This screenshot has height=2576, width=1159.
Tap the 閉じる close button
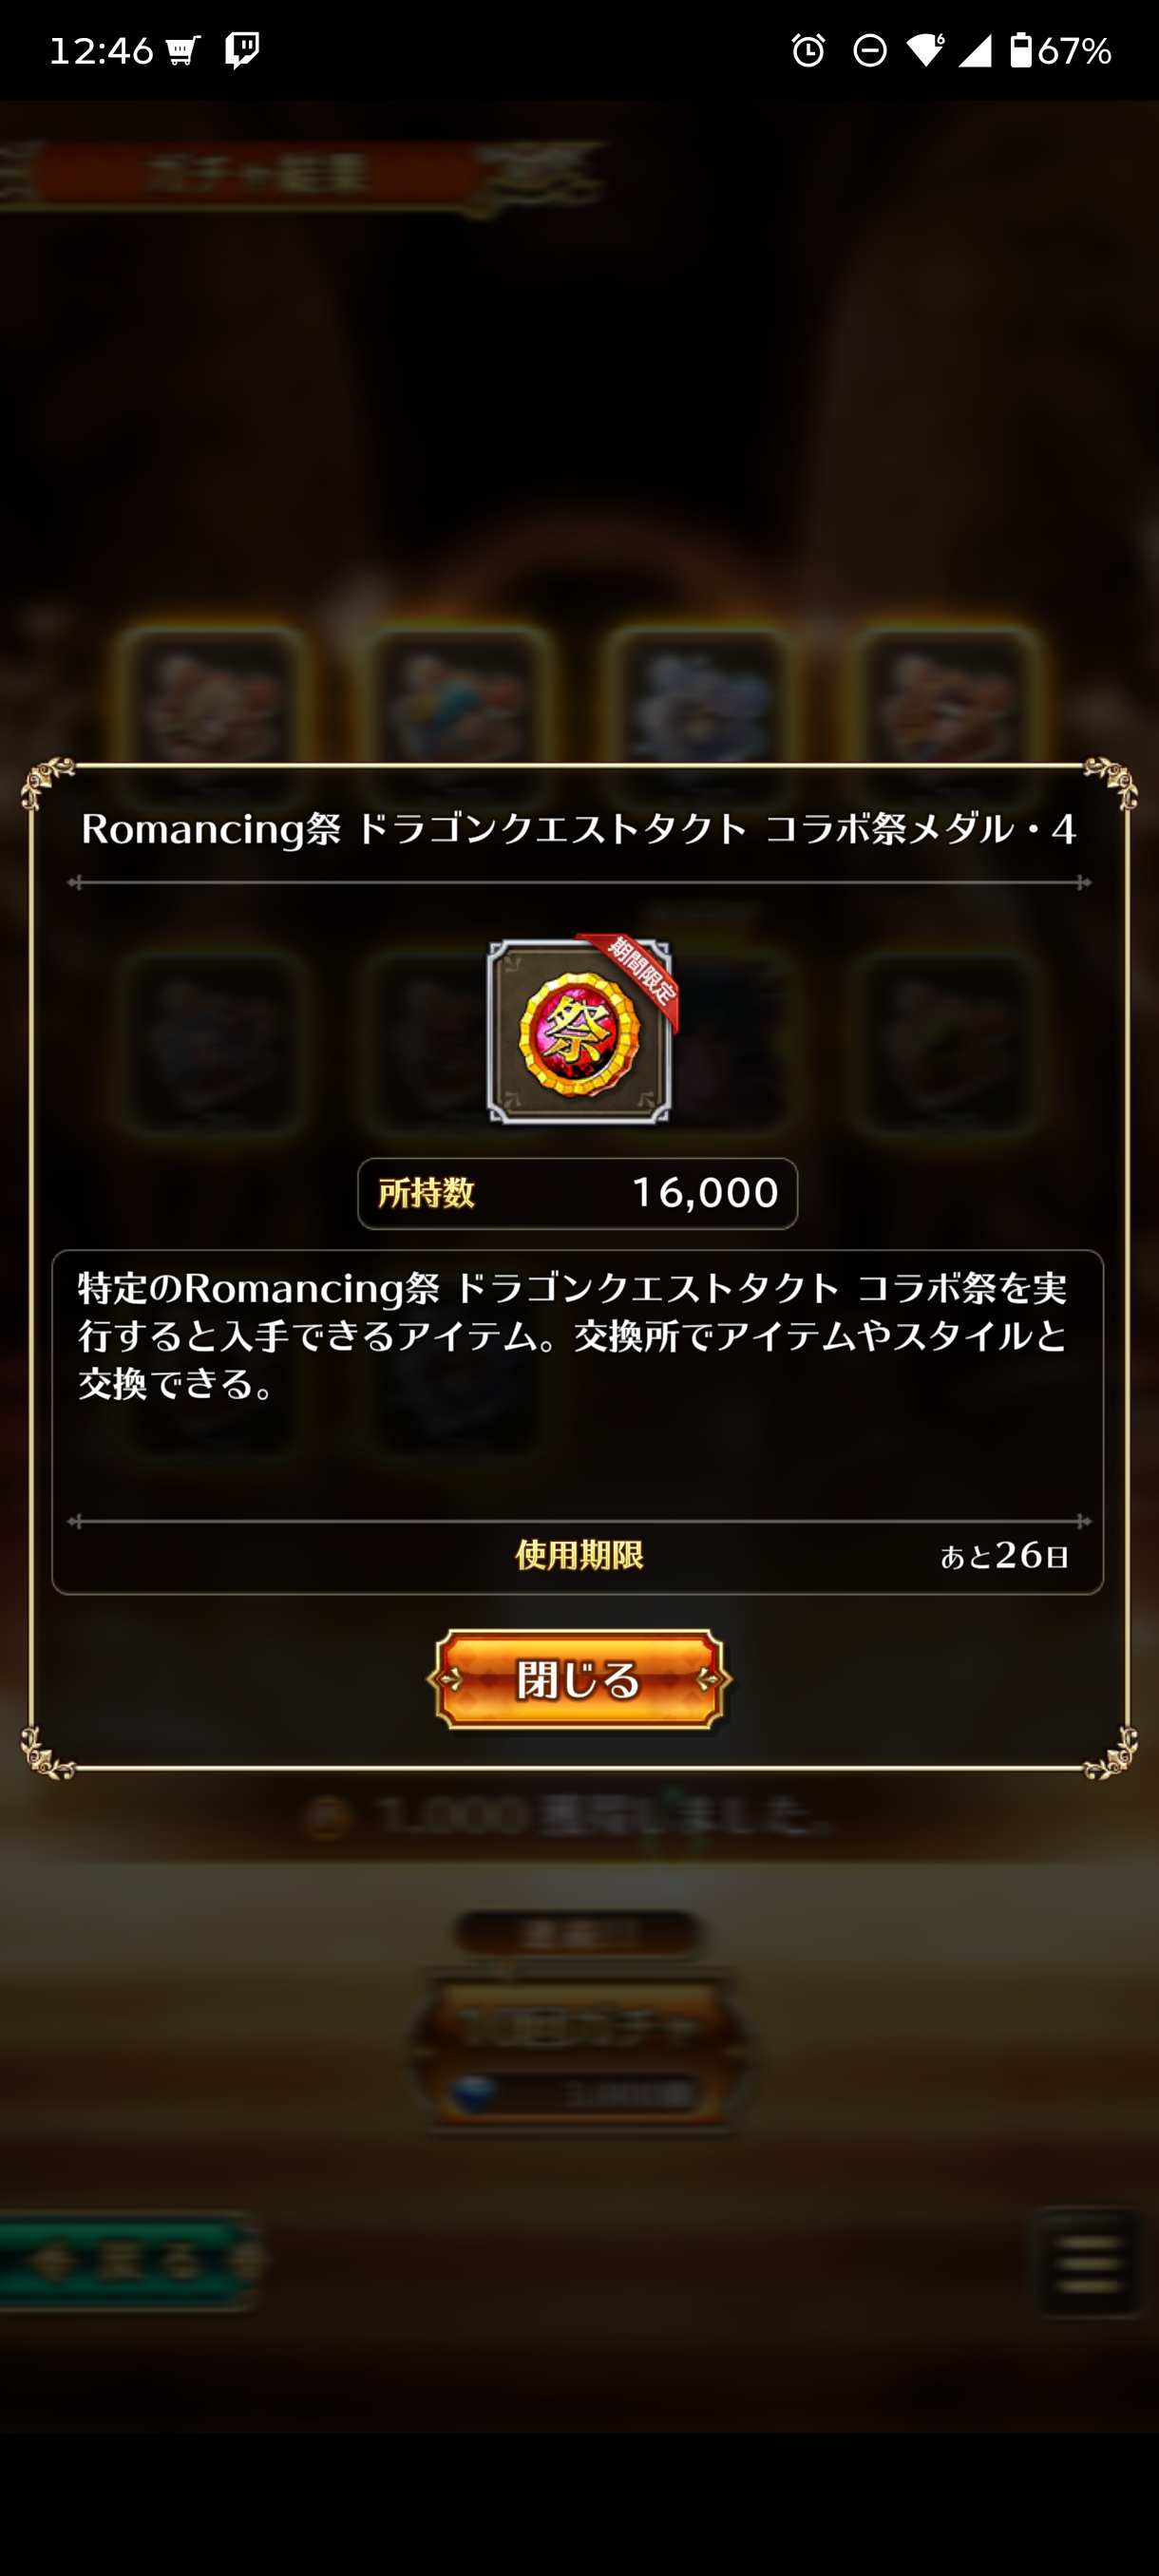pyautogui.click(x=579, y=1680)
